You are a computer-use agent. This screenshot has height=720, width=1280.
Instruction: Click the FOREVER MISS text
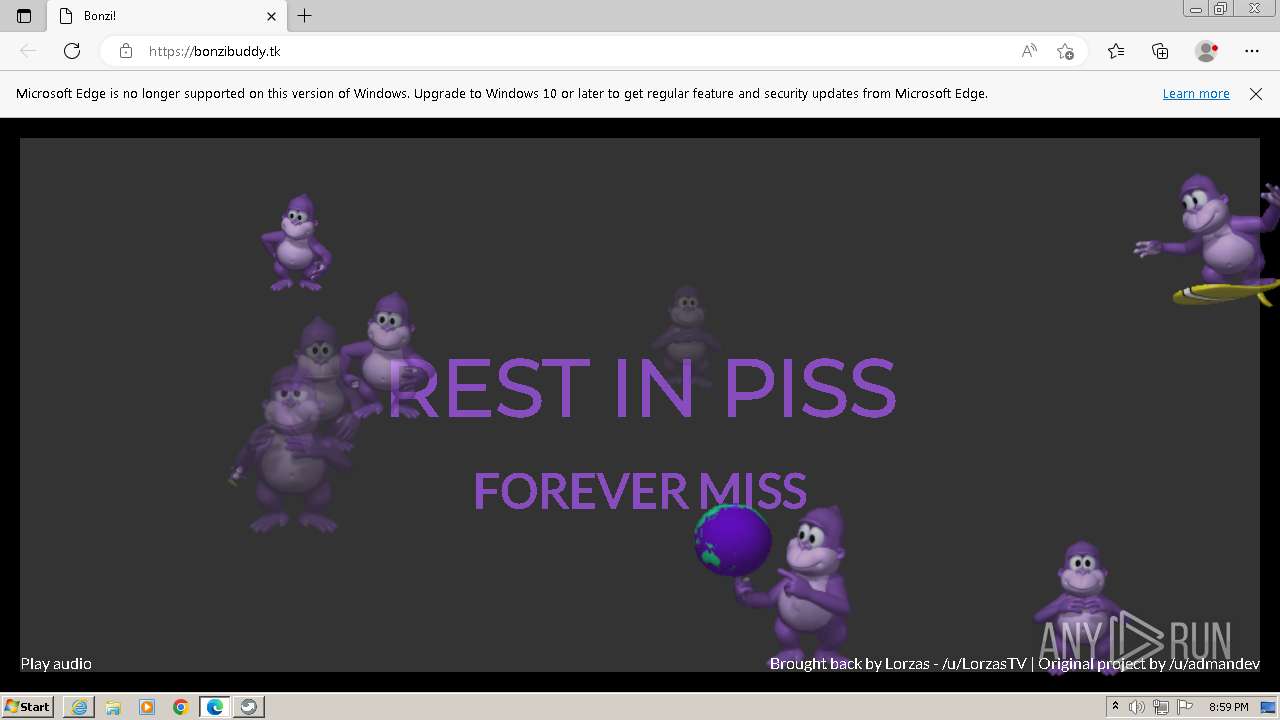tap(640, 491)
